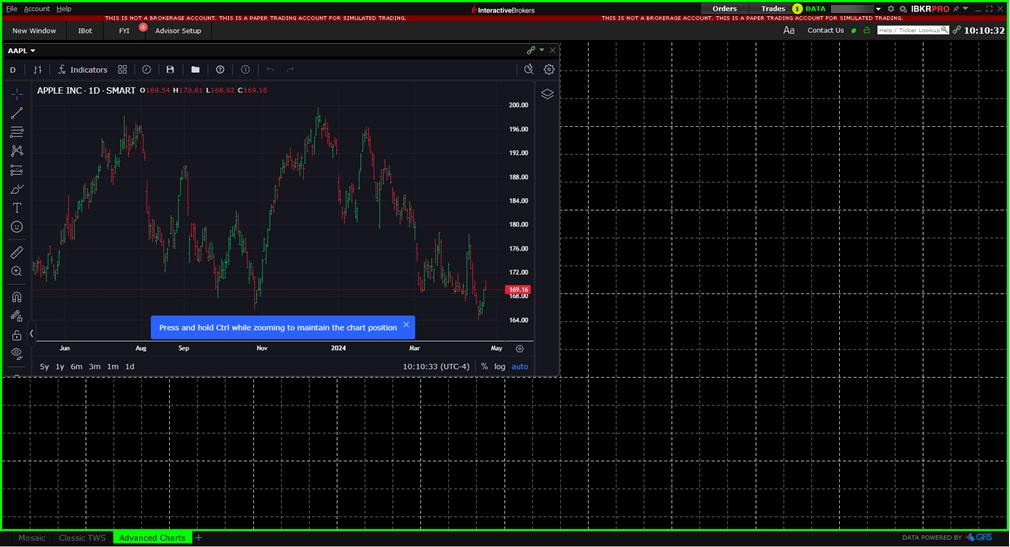This screenshot has width=1010, height=547.
Task: Collapse the drawing toolbar with the arrow
Action: pos(31,333)
